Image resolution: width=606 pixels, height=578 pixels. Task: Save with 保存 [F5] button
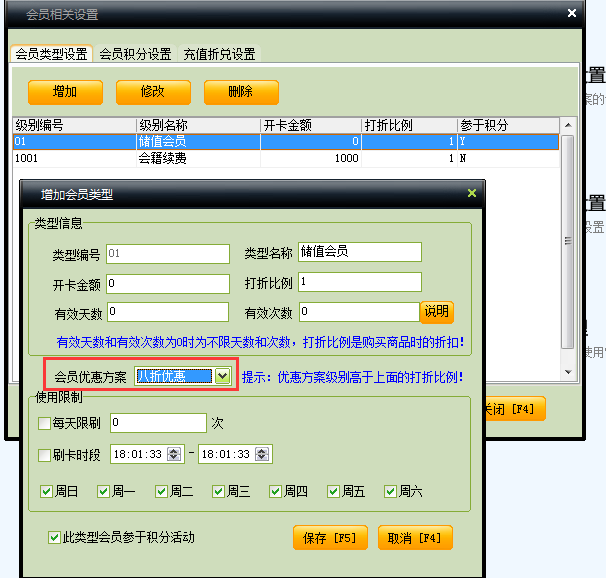tap(330, 538)
